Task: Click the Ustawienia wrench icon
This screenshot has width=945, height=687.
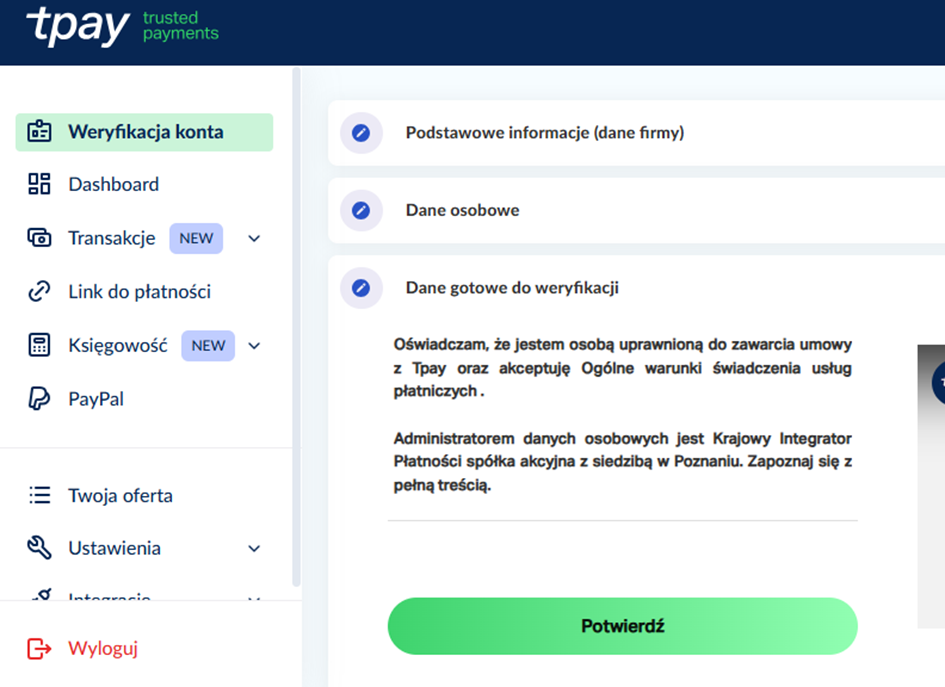Action: (x=39, y=548)
